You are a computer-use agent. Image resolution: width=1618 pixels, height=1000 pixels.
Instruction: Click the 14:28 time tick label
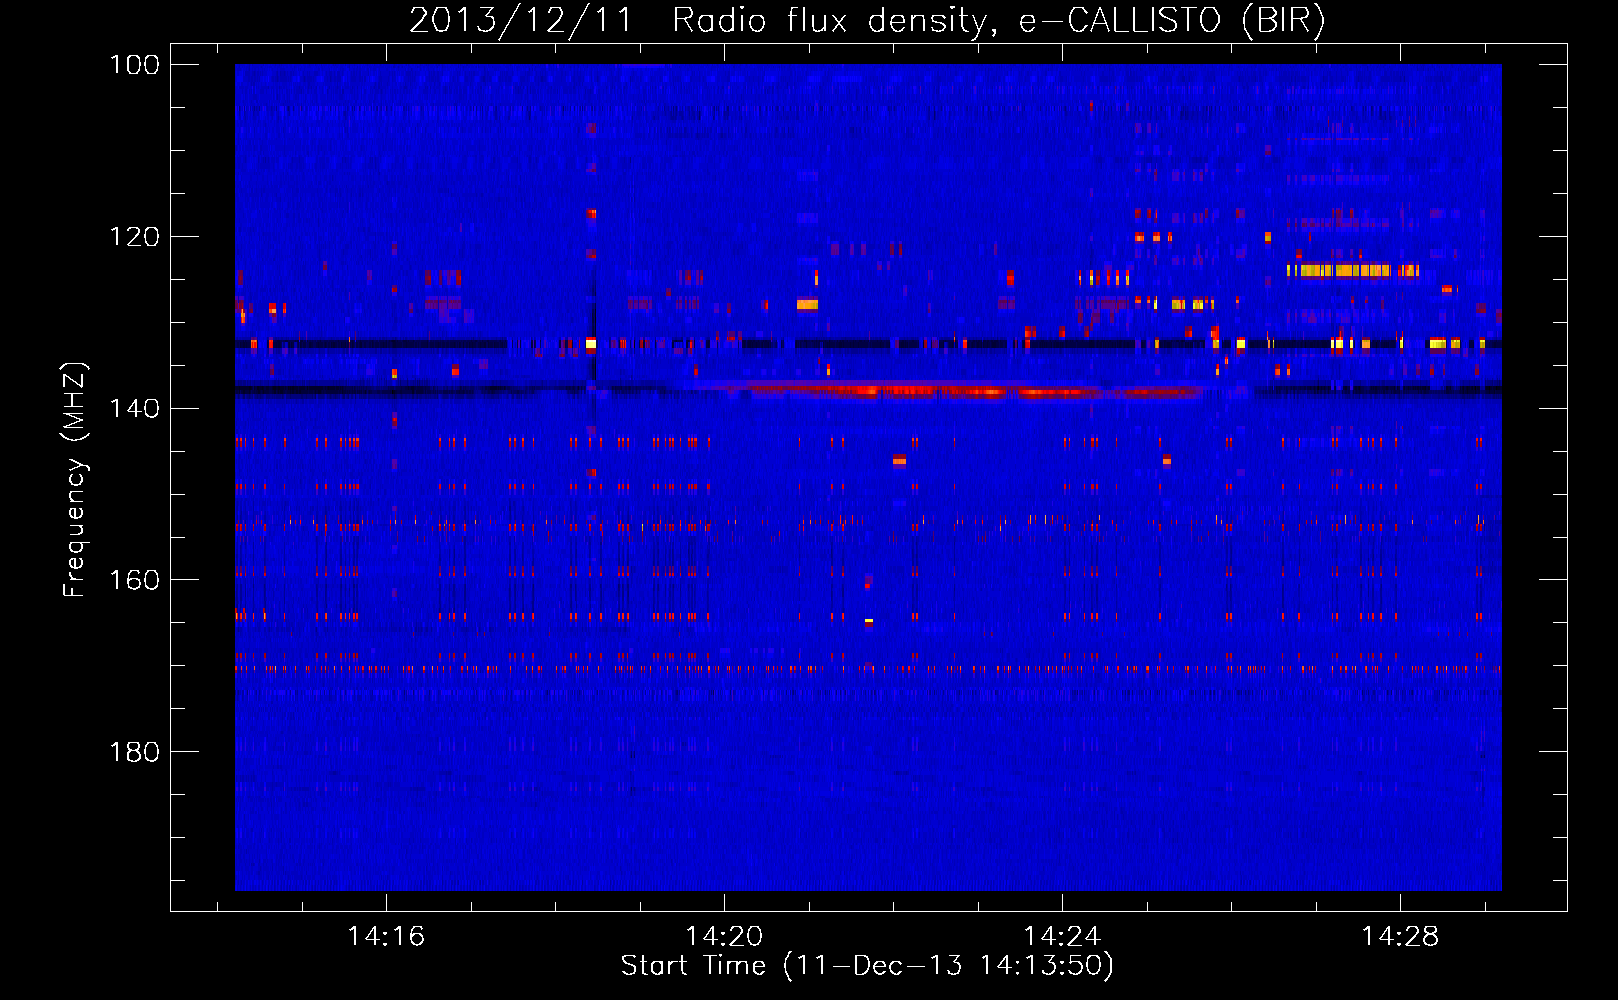point(1400,936)
